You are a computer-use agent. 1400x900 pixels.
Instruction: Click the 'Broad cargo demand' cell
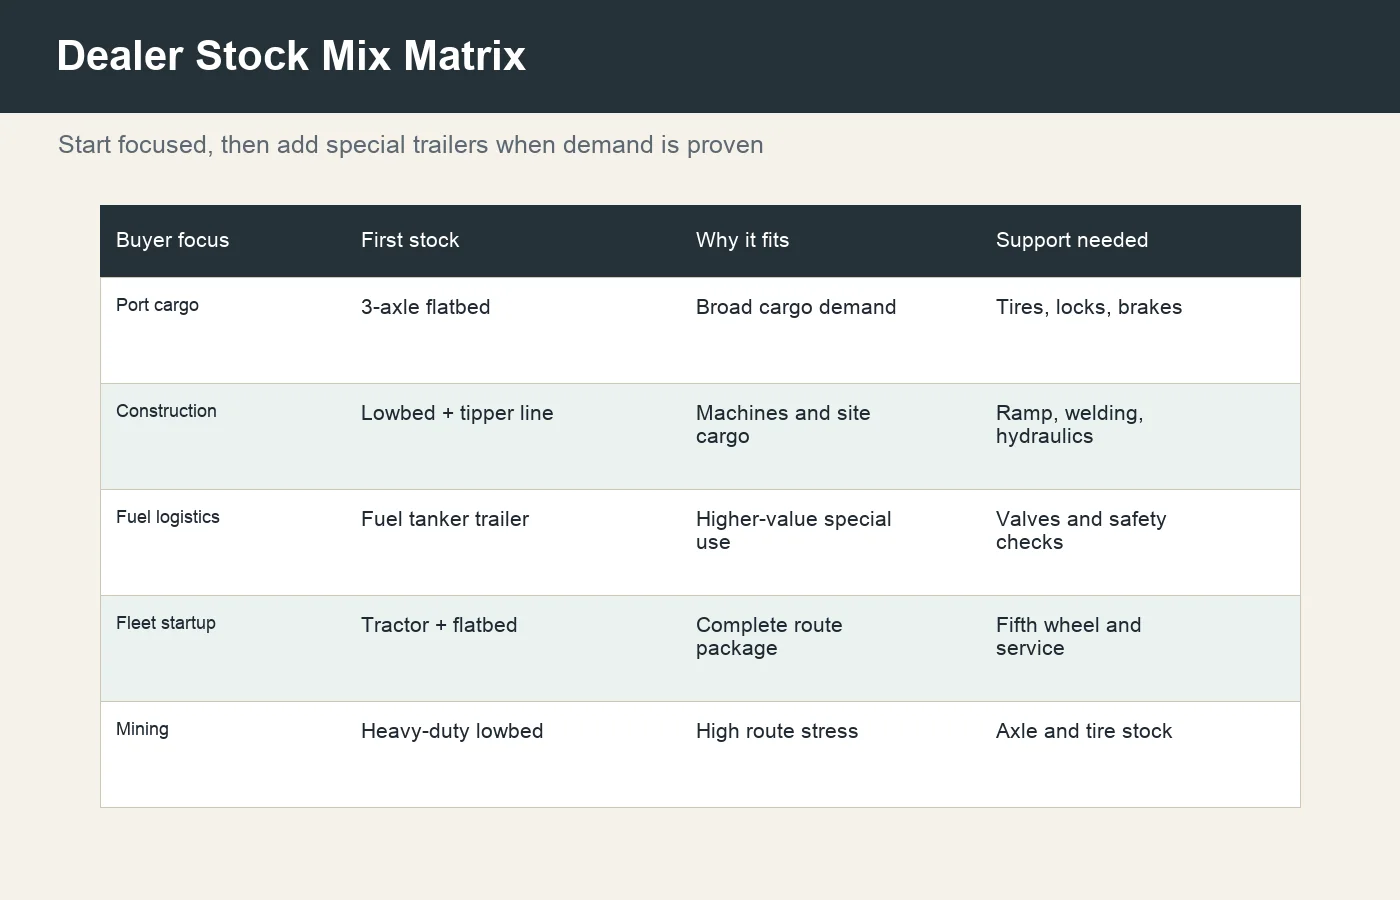point(796,307)
